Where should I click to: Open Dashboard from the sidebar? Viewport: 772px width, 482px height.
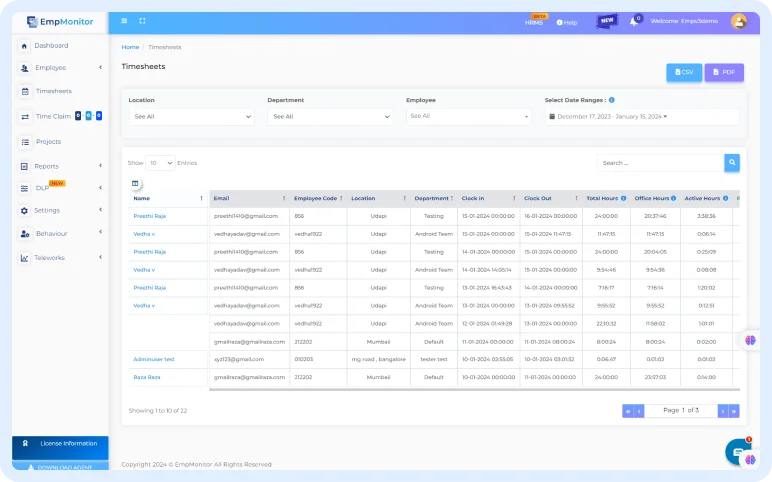(x=51, y=46)
